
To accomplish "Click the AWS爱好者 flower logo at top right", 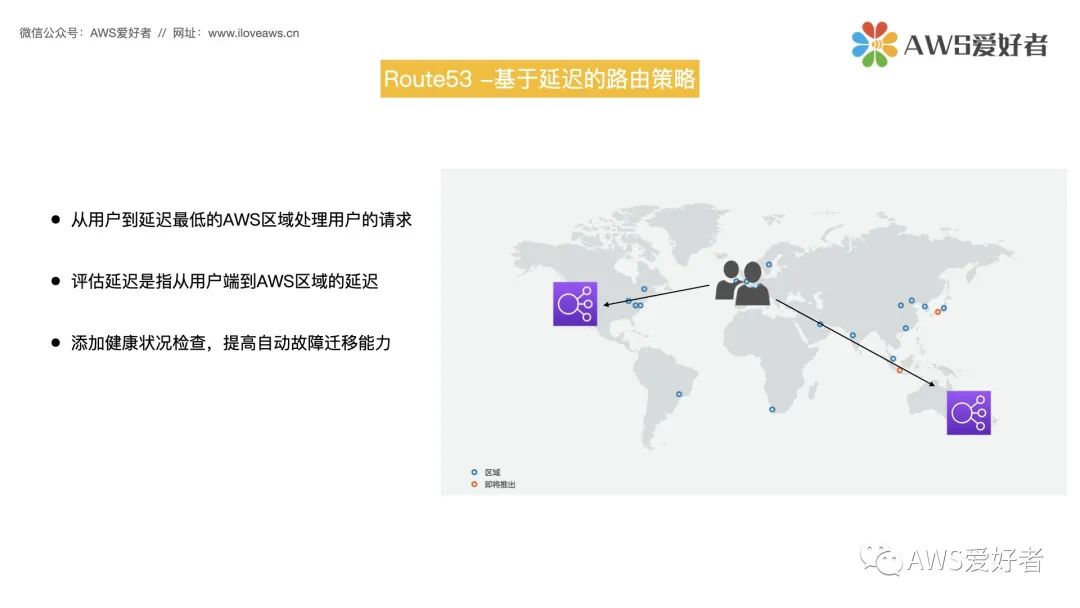I will pyautogui.click(x=874, y=44).
